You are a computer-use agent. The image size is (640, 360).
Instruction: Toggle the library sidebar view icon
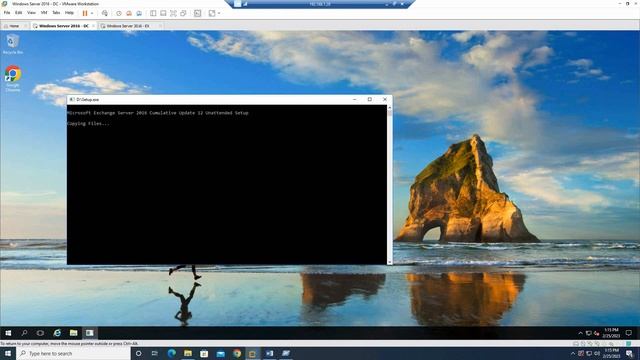point(153,13)
